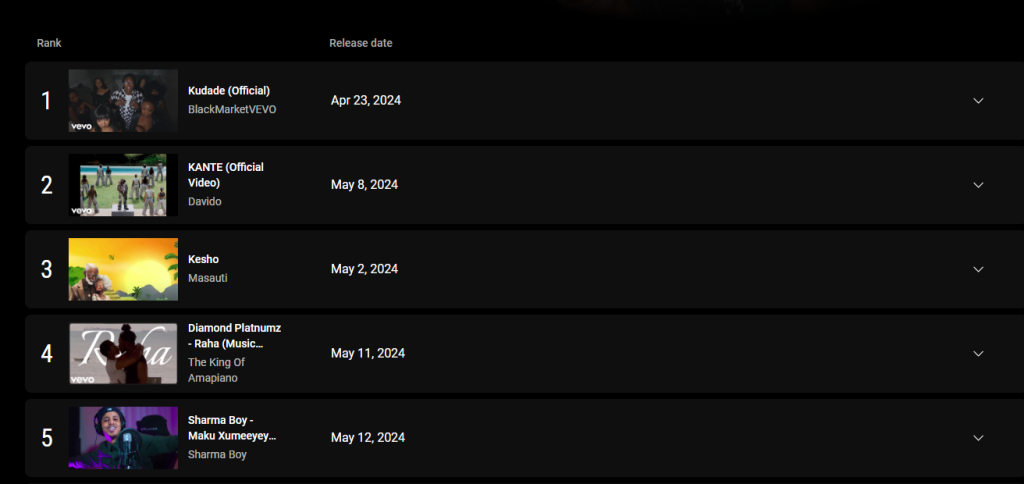Open the Masauti artist link
The height and width of the screenshot is (484, 1024).
[x=208, y=278]
